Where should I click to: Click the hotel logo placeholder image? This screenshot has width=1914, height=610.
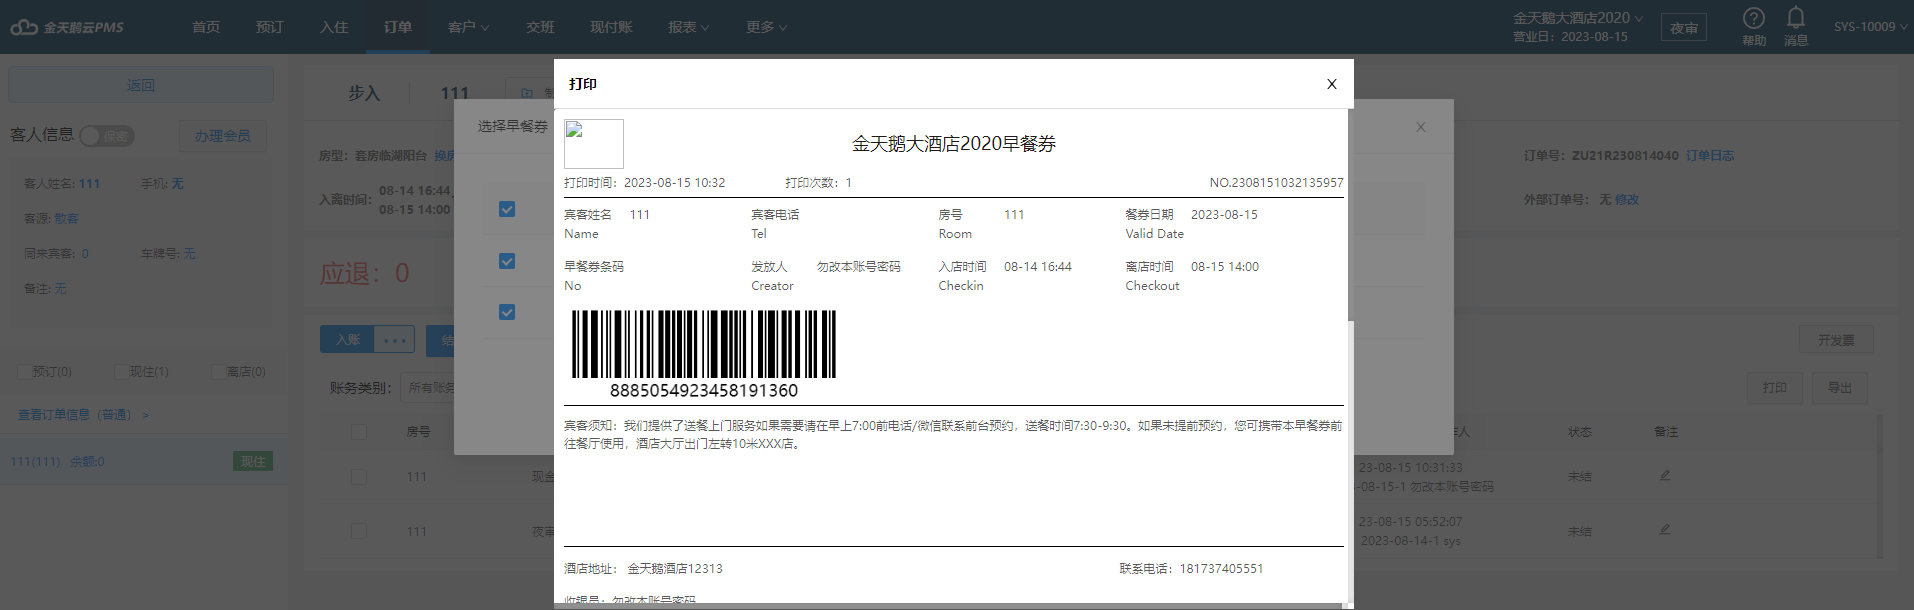point(594,144)
